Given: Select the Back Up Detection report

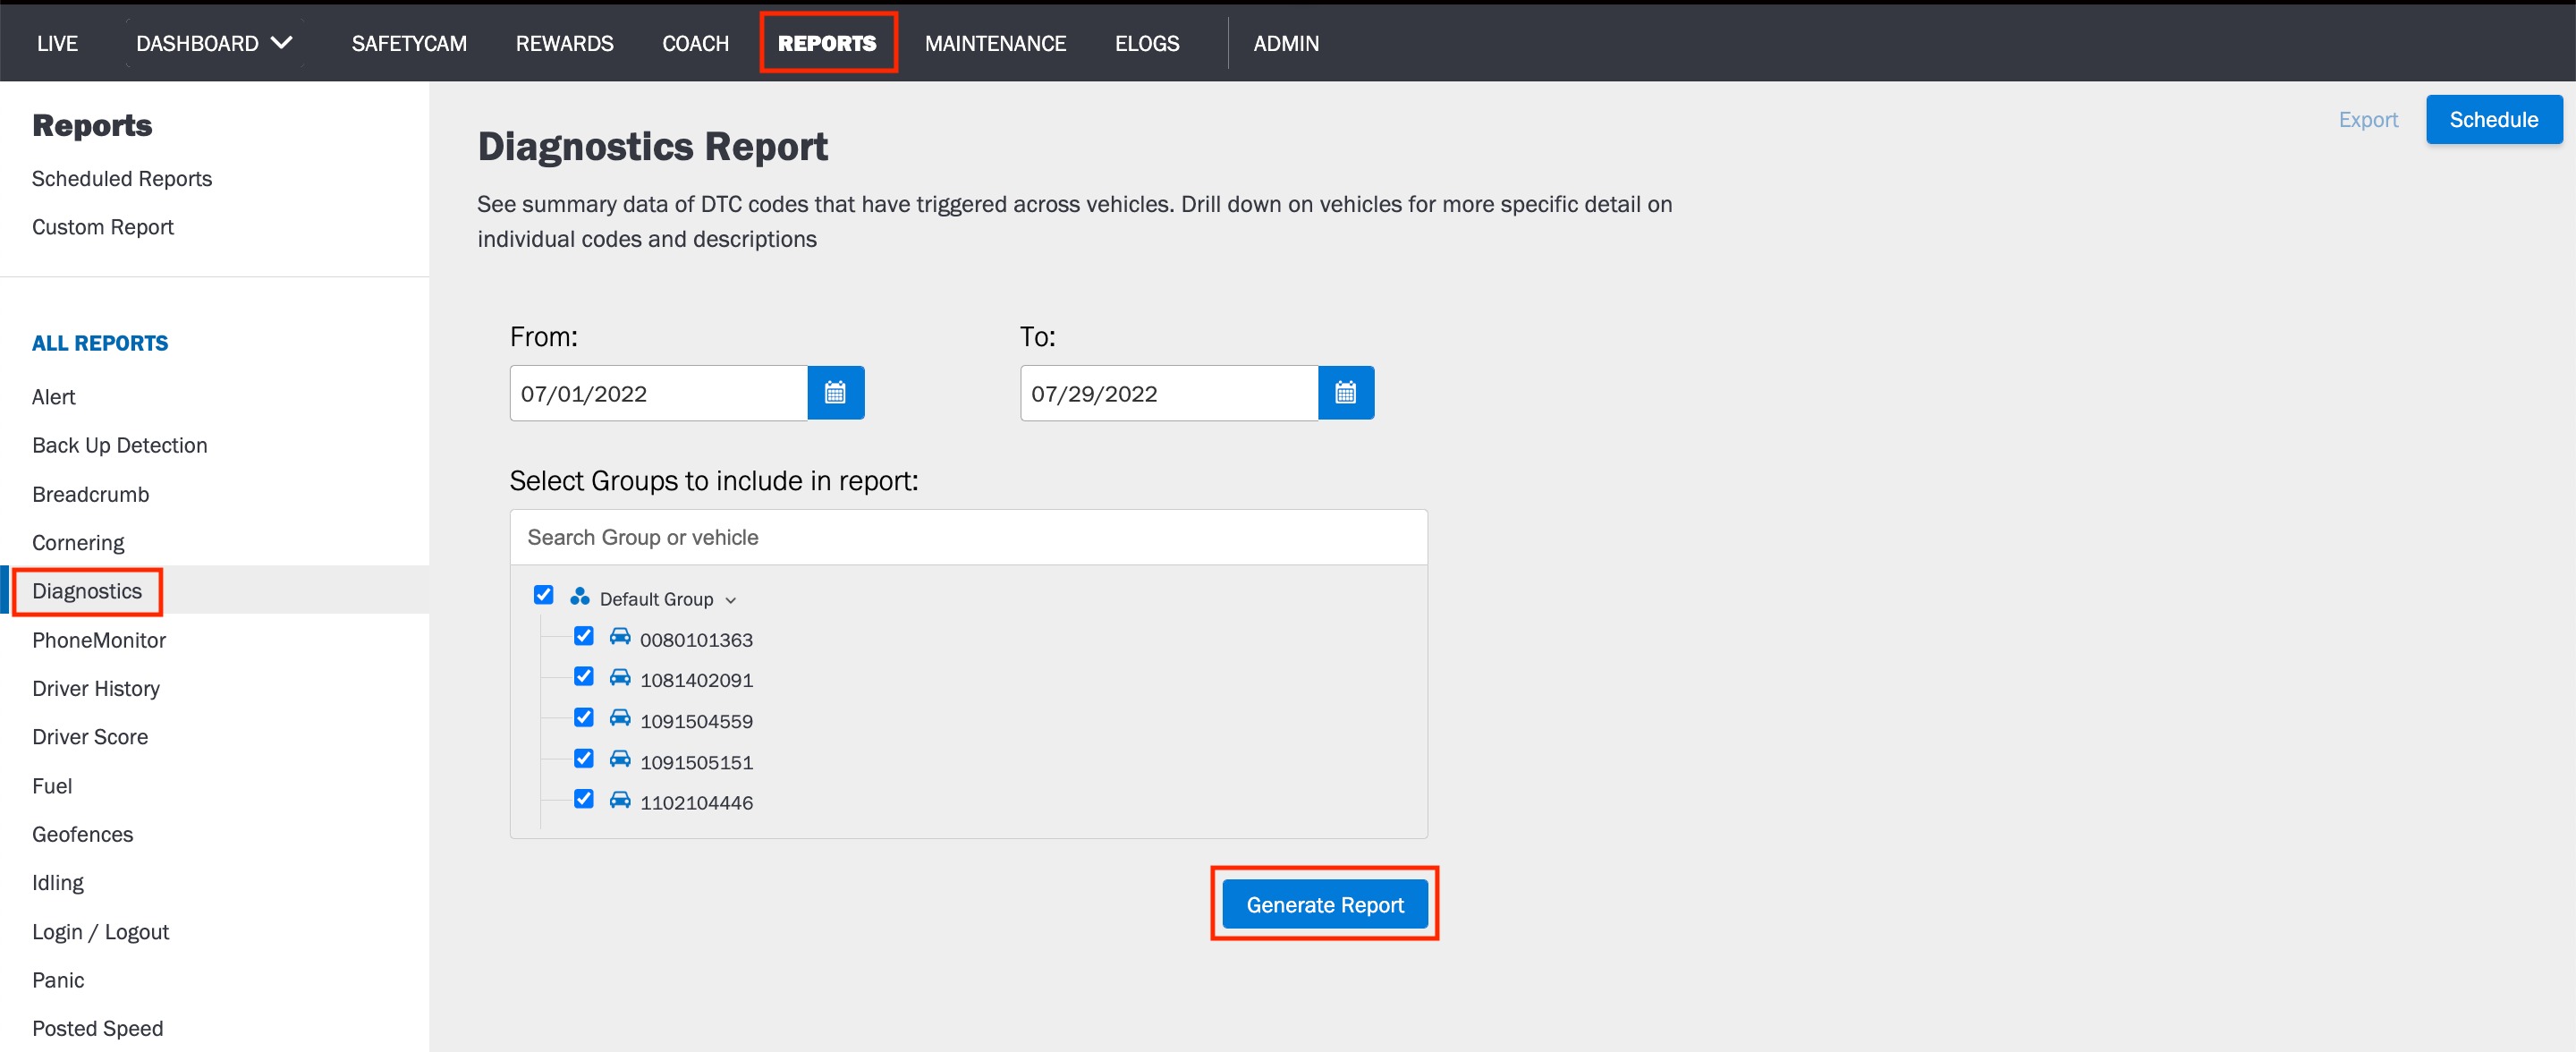Looking at the screenshot, I should 120,445.
